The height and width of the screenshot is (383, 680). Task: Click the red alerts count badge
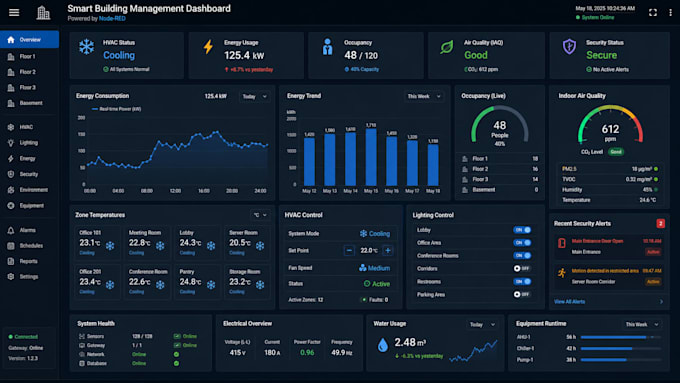click(x=660, y=223)
